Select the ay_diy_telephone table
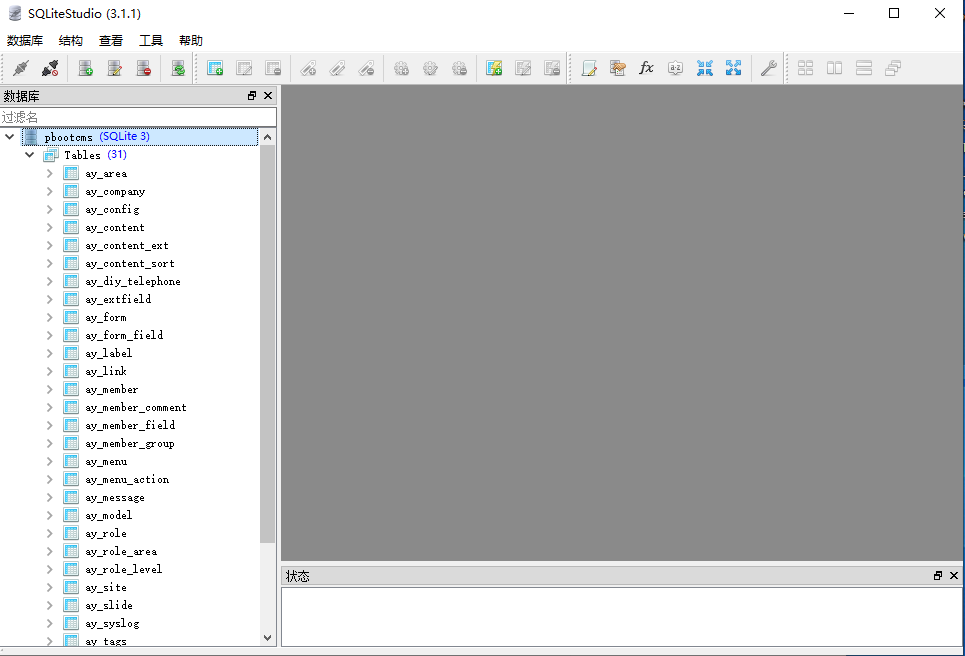The image size is (965, 656). click(133, 281)
